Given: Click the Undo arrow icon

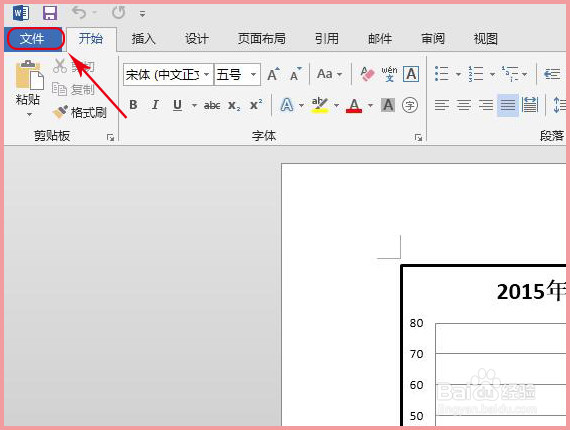Looking at the screenshot, I should coord(79,13).
